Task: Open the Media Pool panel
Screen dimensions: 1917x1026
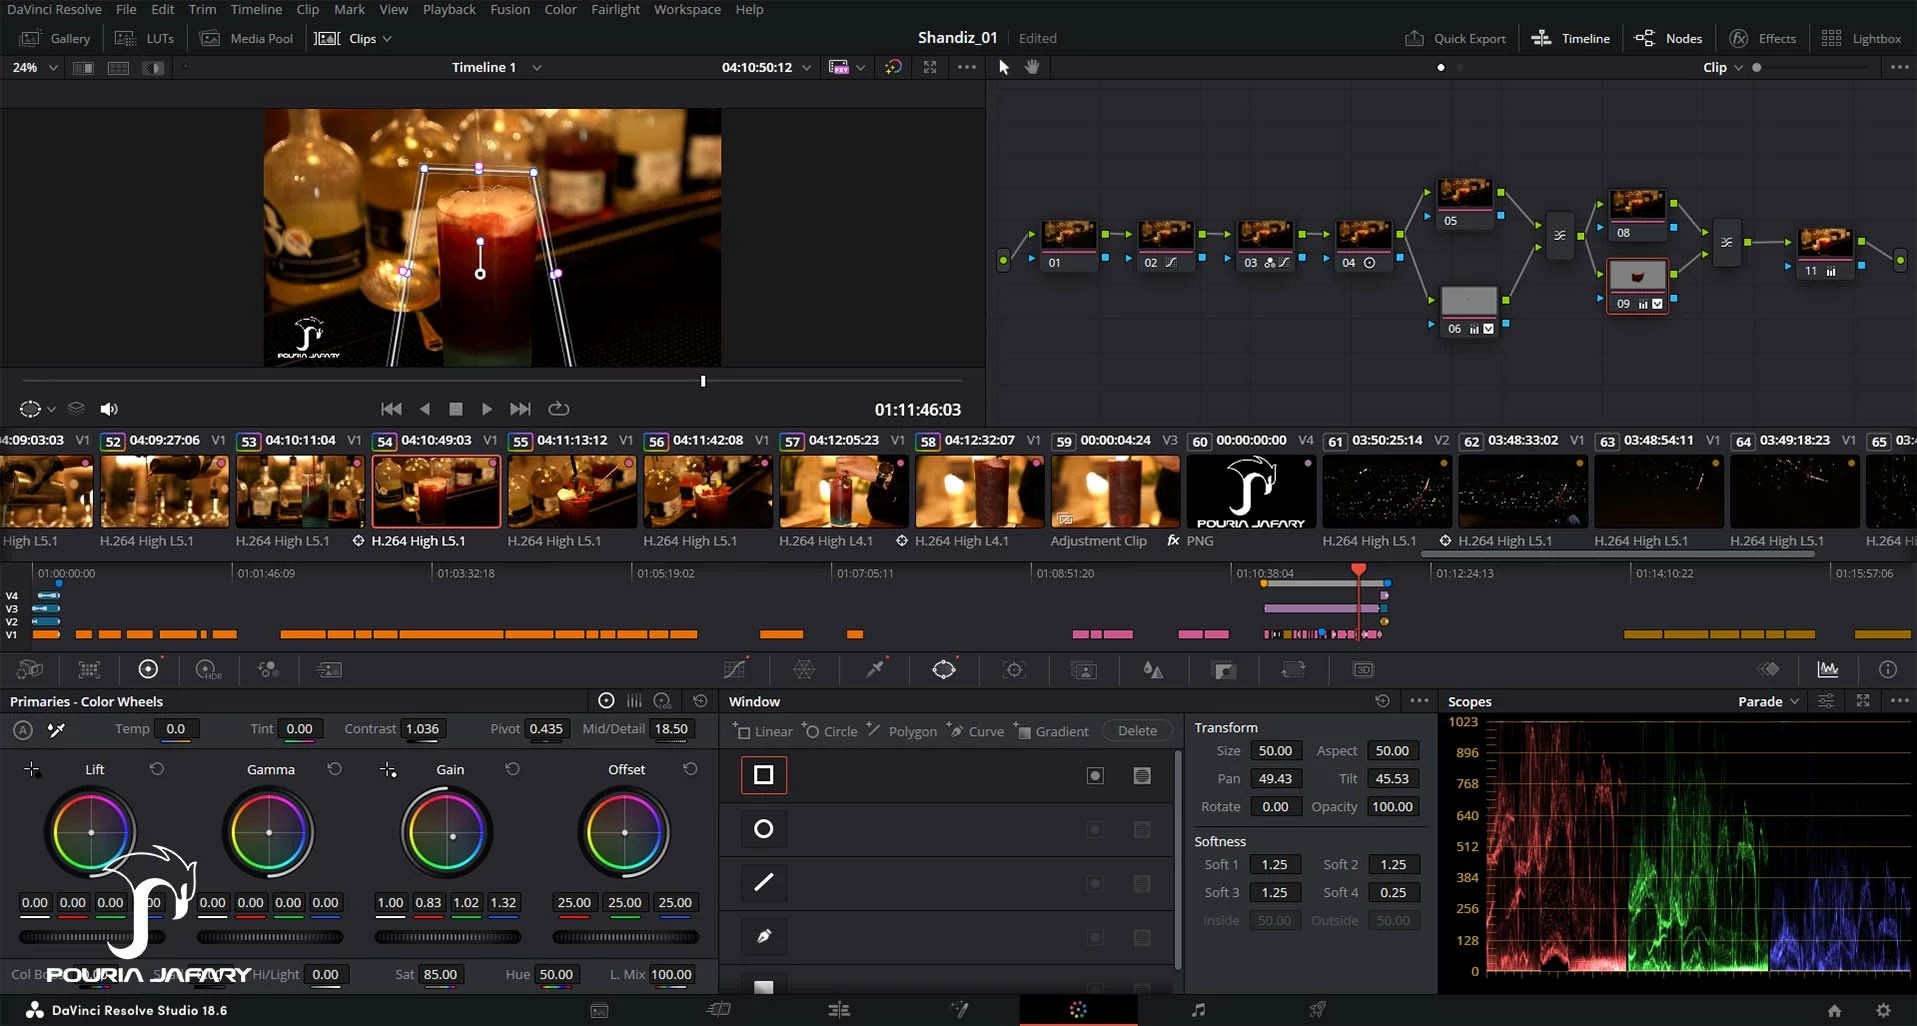Action: tap(247, 38)
